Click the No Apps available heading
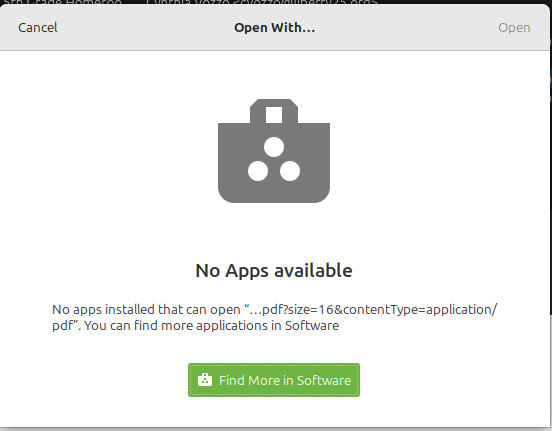Image resolution: width=552 pixels, height=431 pixels. click(x=274, y=270)
